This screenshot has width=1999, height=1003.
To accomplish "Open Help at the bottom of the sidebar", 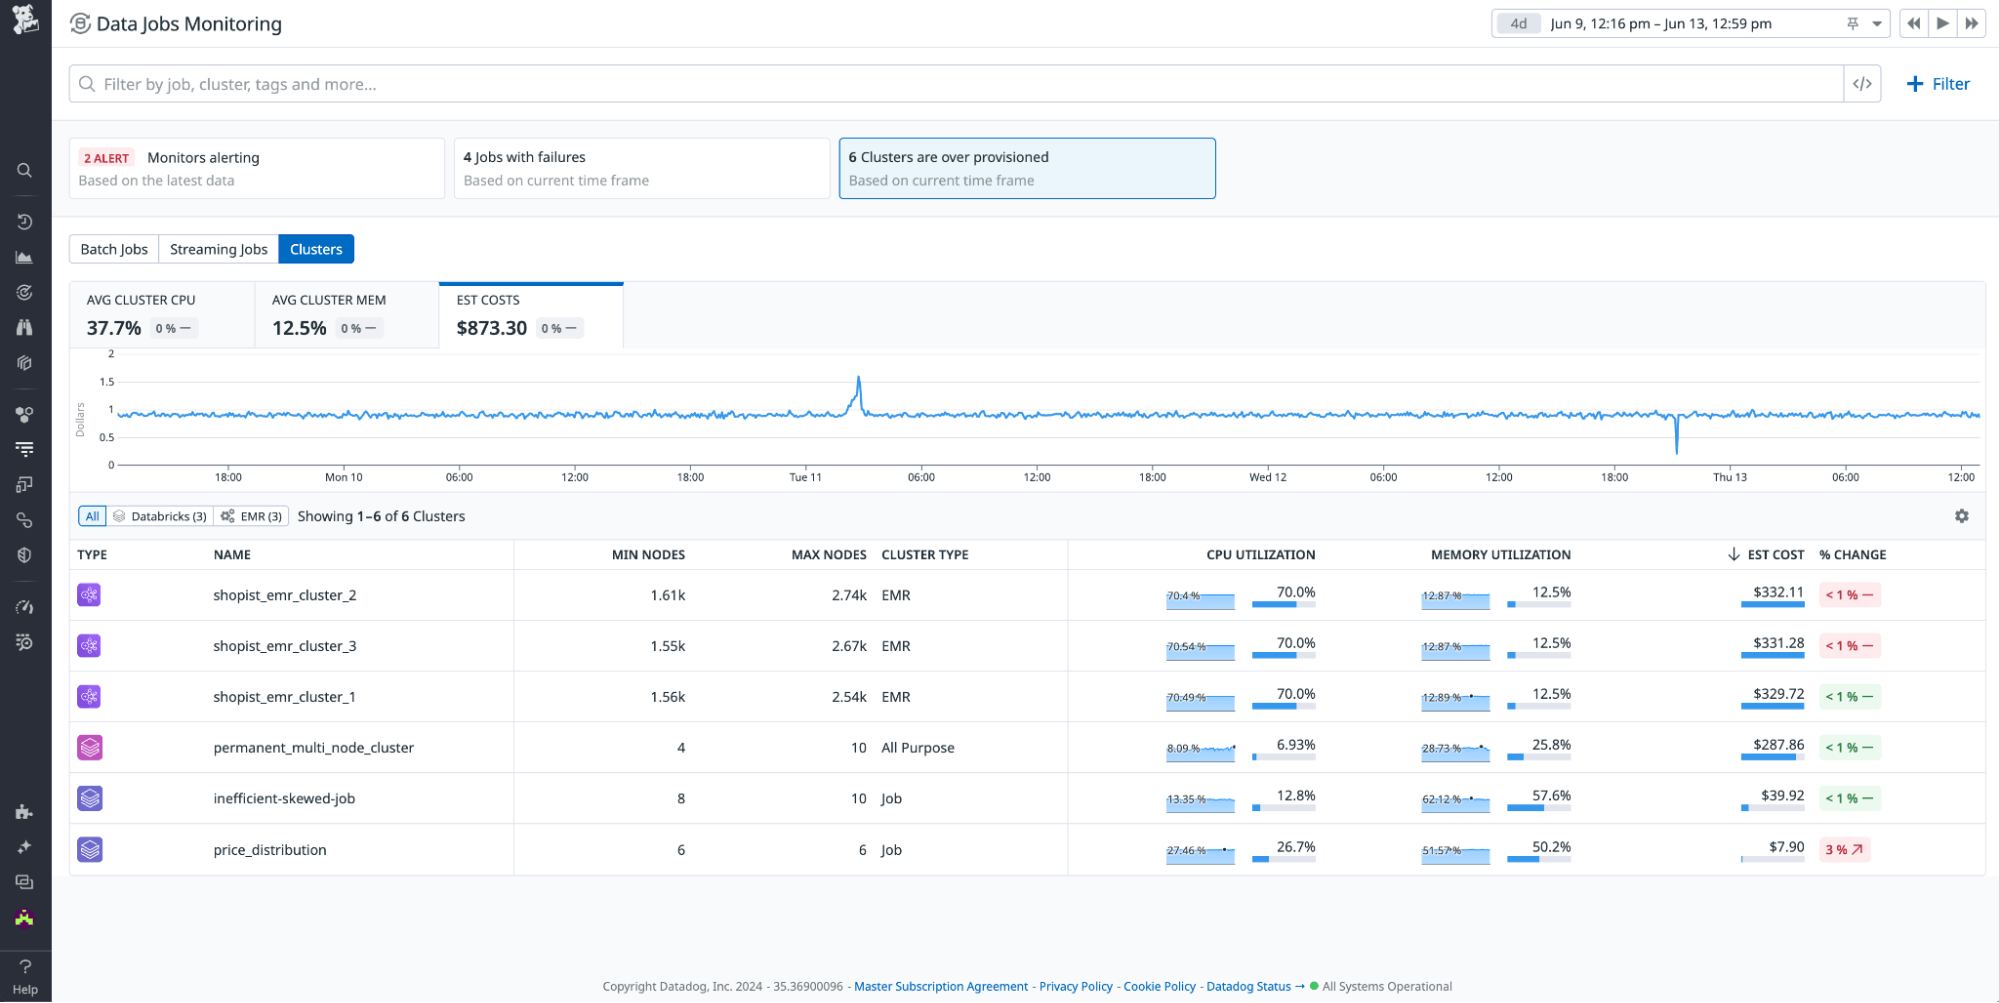I will click(x=25, y=976).
